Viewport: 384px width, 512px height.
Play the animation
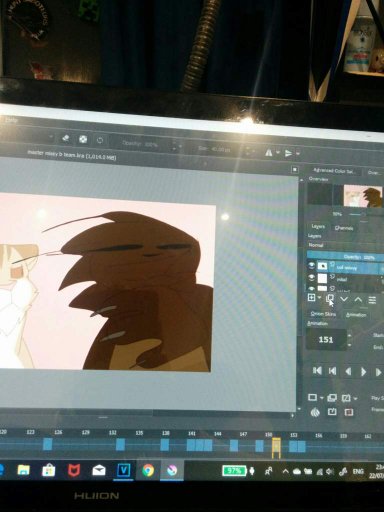[364, 372]
